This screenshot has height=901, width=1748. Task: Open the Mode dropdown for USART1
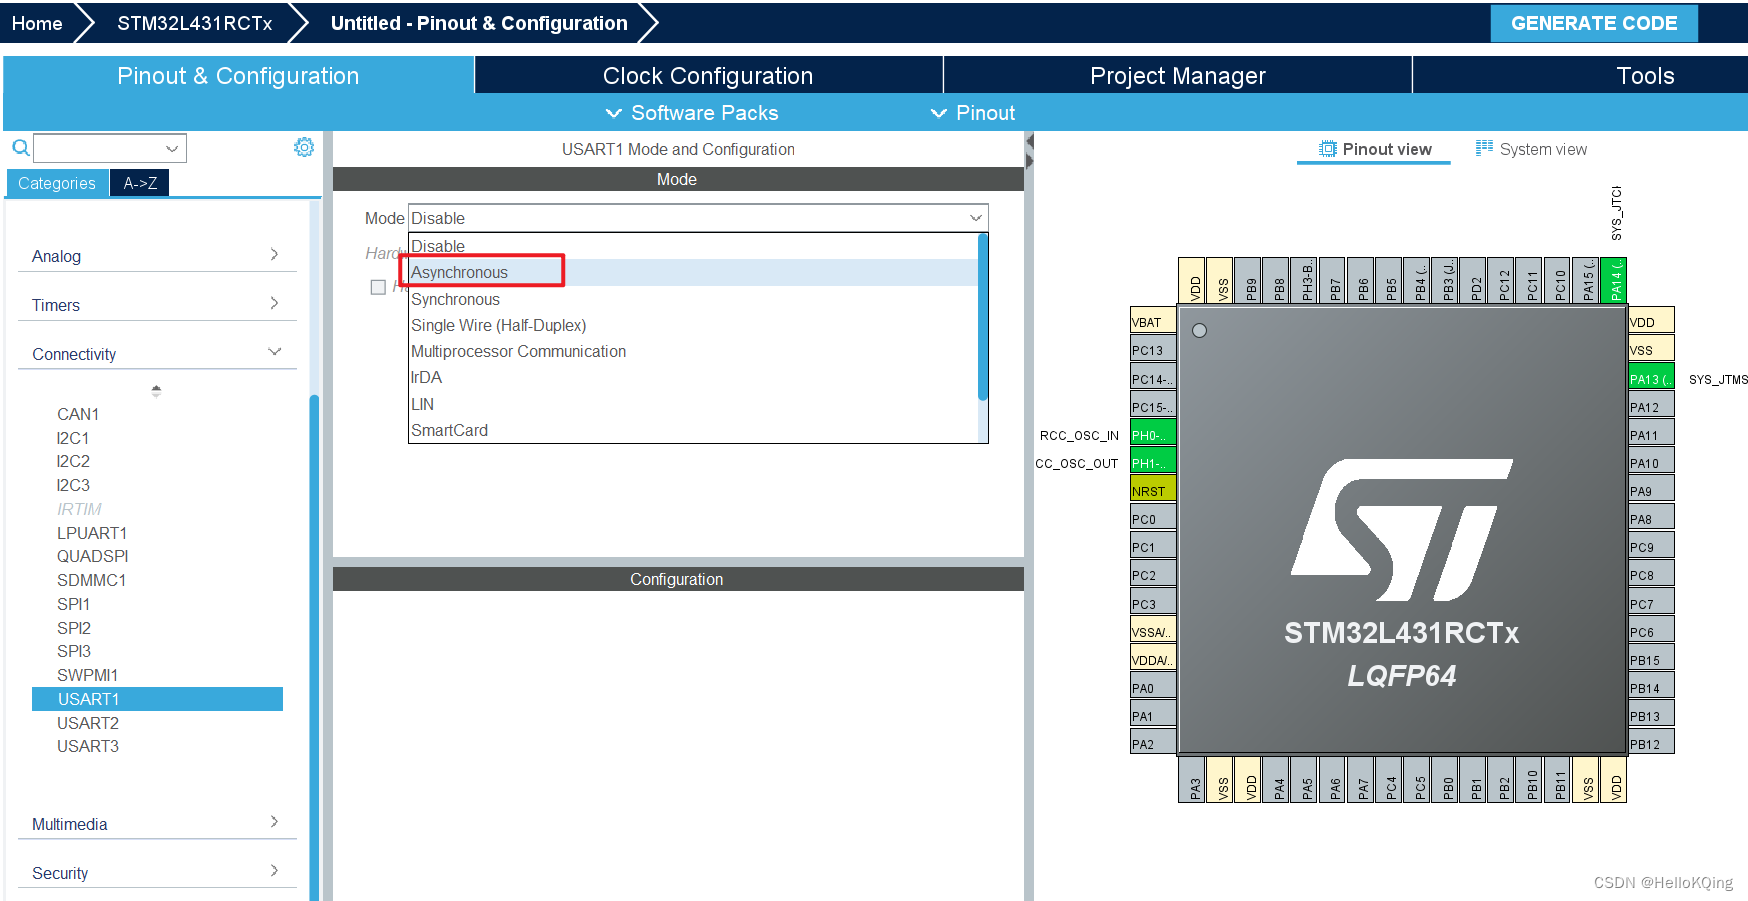698,218
